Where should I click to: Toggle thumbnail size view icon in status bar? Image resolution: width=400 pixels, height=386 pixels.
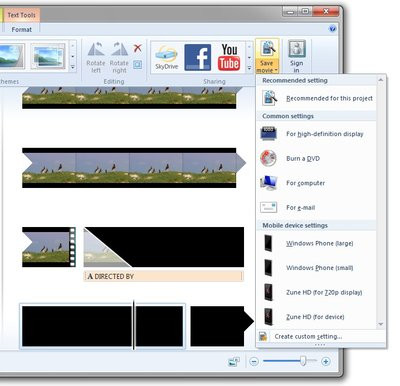(234, 362)
